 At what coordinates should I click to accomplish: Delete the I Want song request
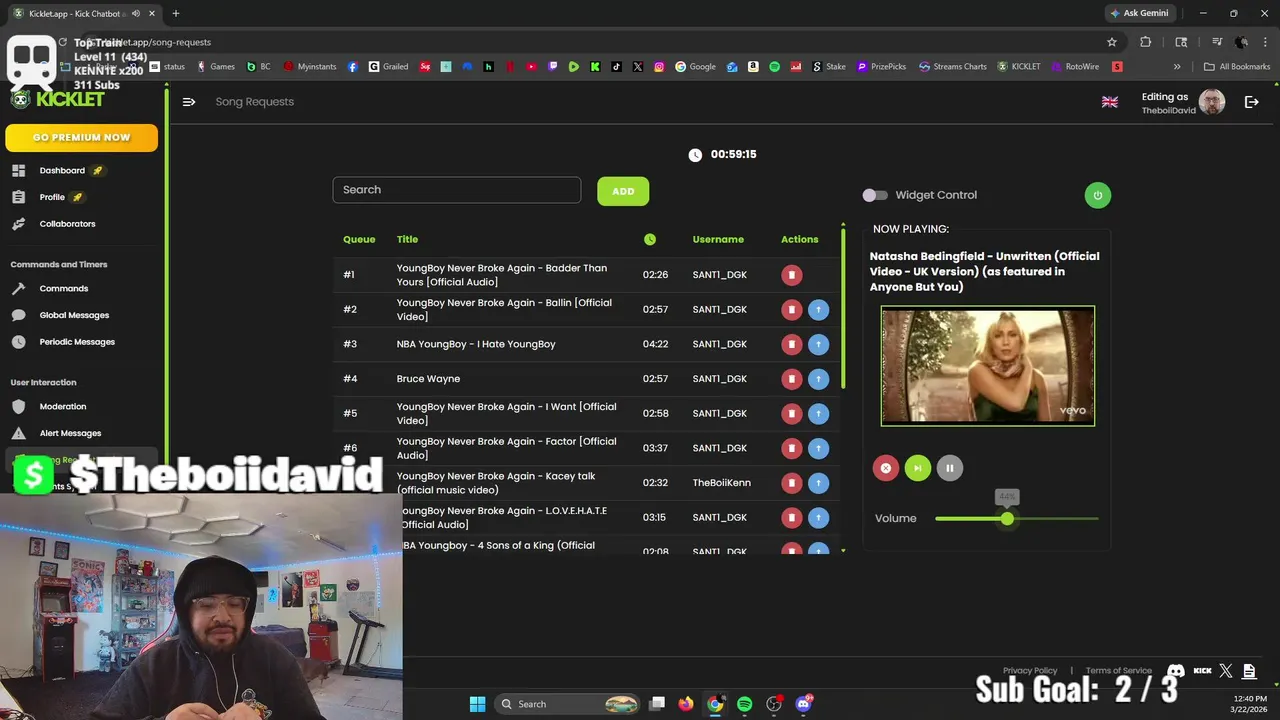pyautogui.click(x=791, y=414)
